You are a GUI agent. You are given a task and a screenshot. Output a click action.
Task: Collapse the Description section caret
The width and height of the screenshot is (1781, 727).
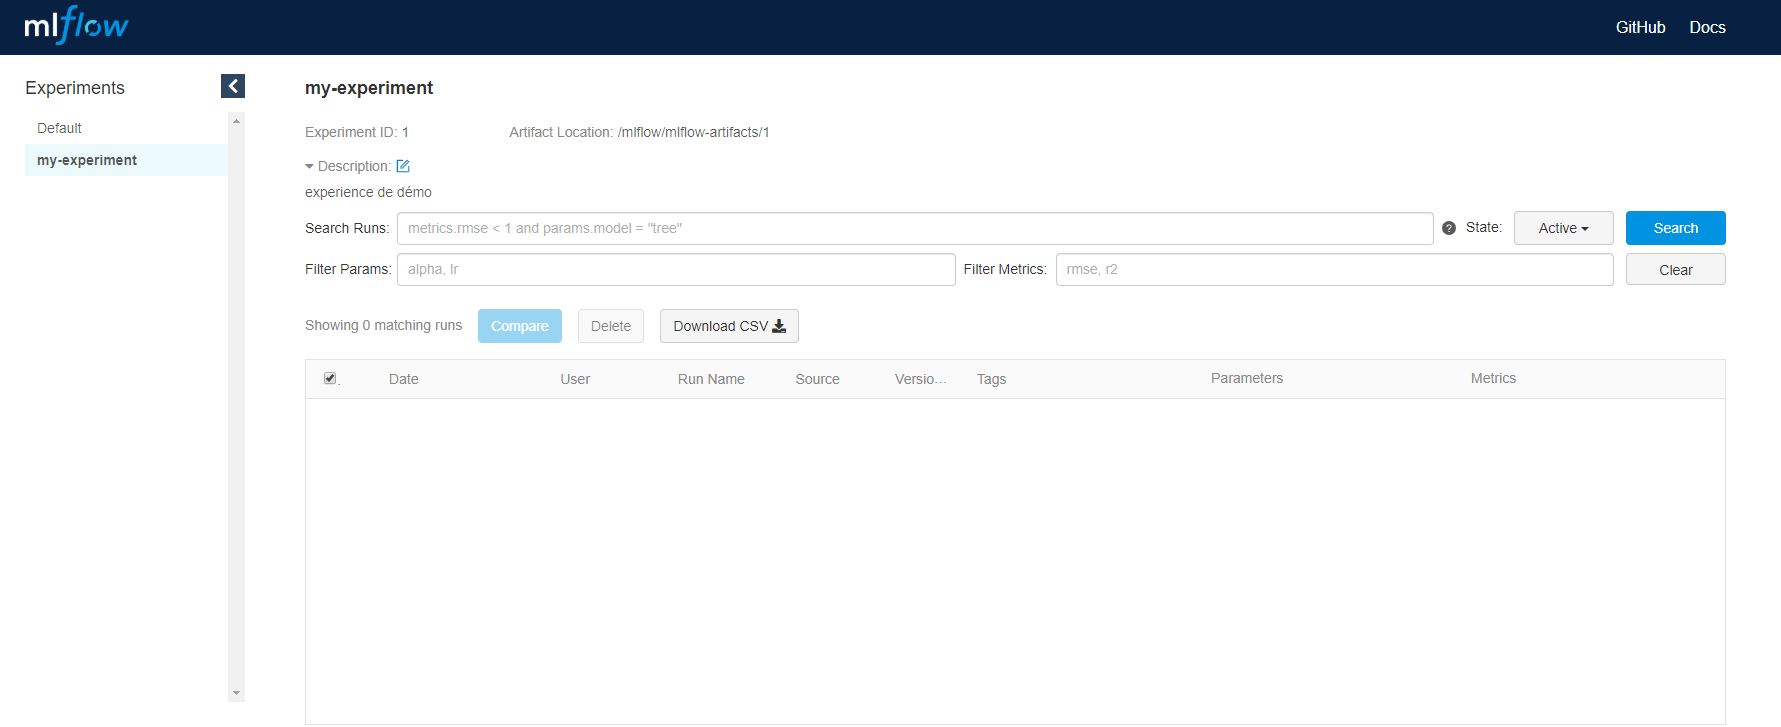point(310,167)
